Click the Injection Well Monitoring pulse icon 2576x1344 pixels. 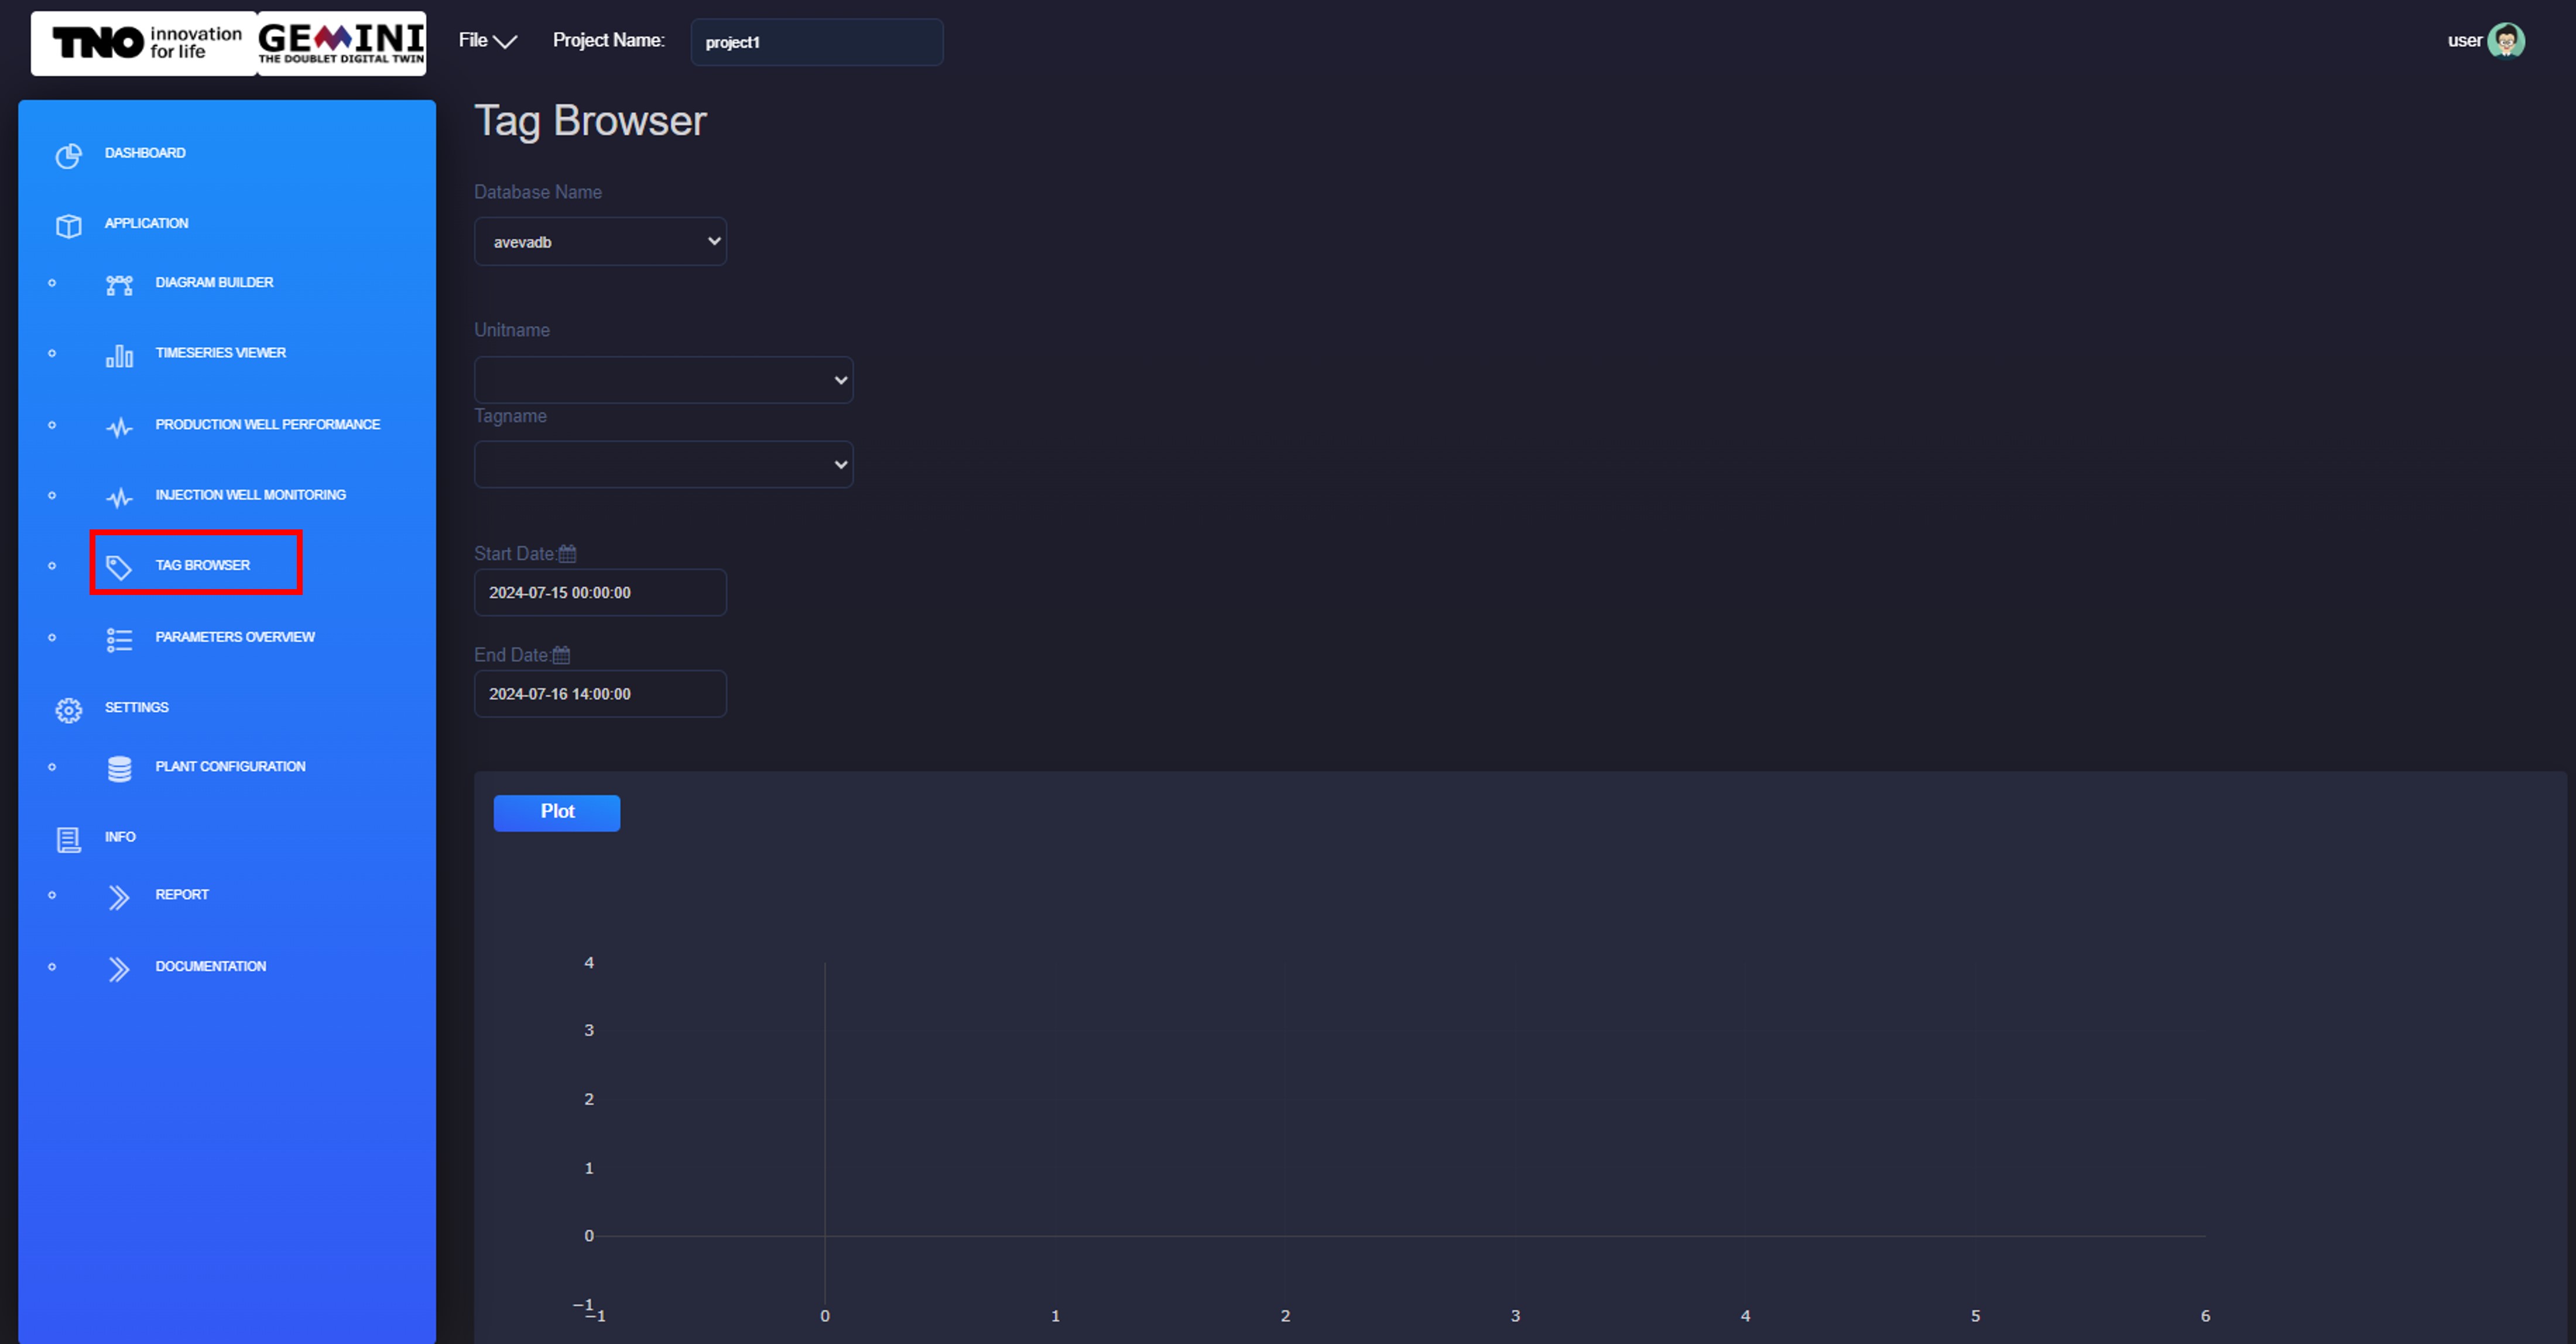point(119,498)
